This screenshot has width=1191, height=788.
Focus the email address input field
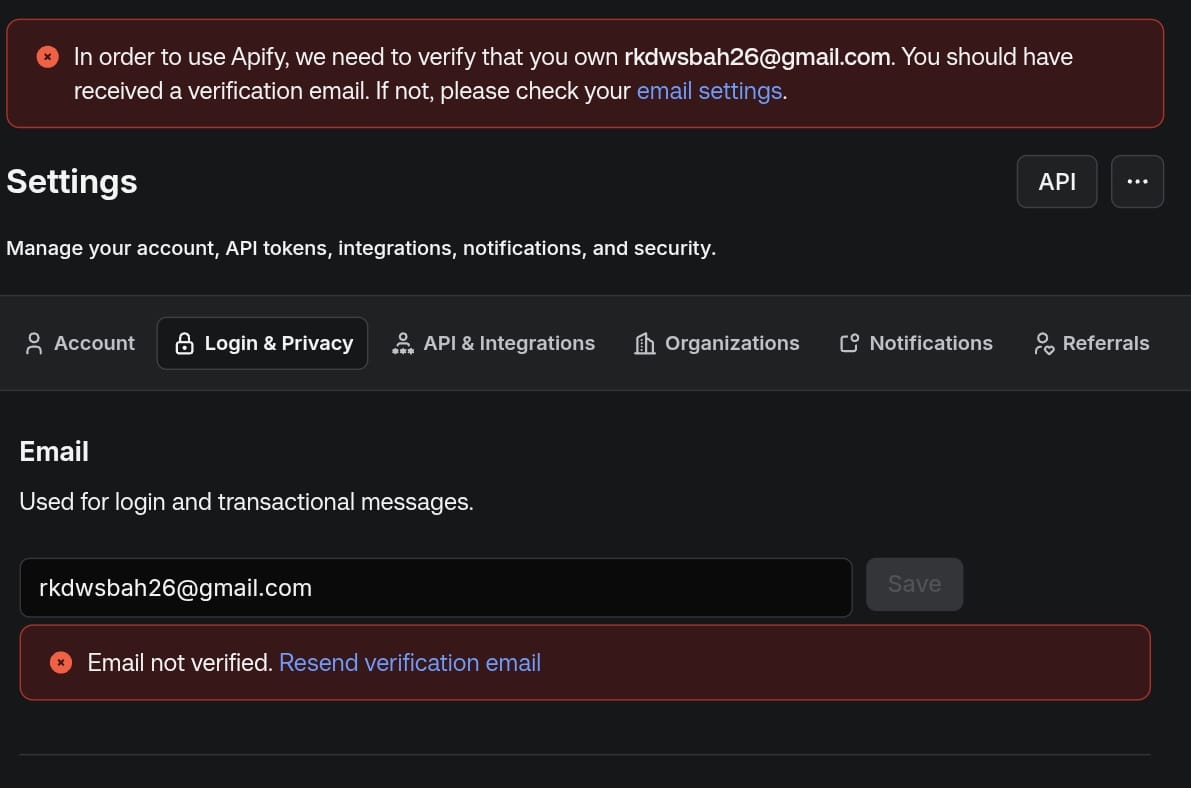tap(436, 587)
